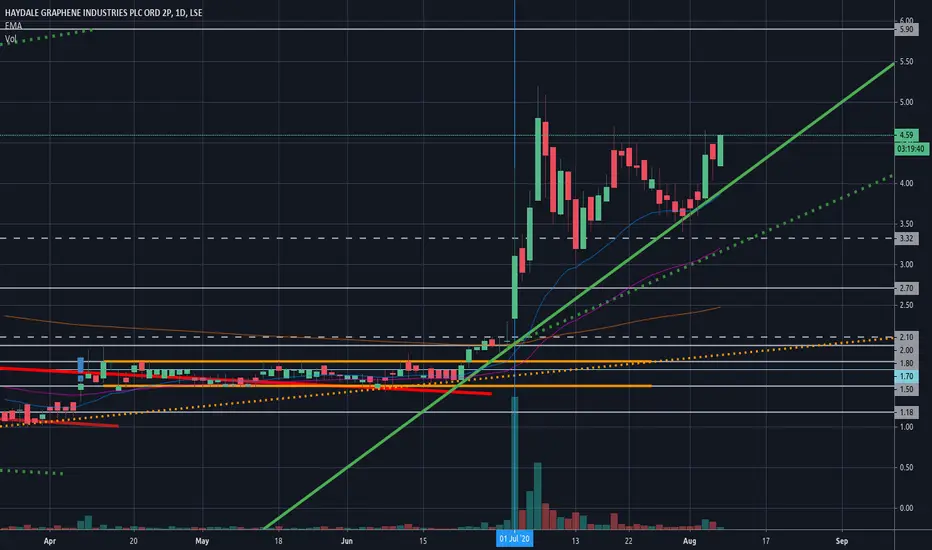
Task: Select the 2.70 horizontal line price tag
Action: tap(906, 288)
